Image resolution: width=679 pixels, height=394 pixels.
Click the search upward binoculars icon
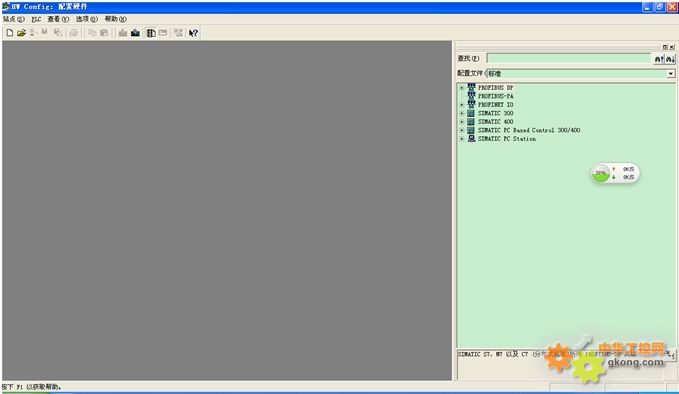(x=659, y=59)
